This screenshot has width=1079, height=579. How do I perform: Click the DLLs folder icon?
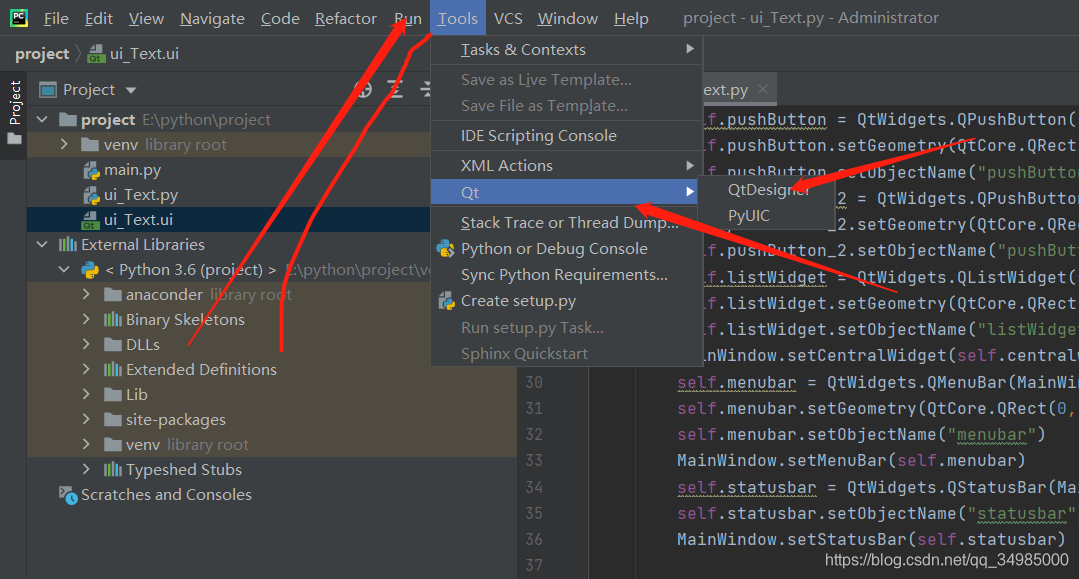(x=113, y=344)
